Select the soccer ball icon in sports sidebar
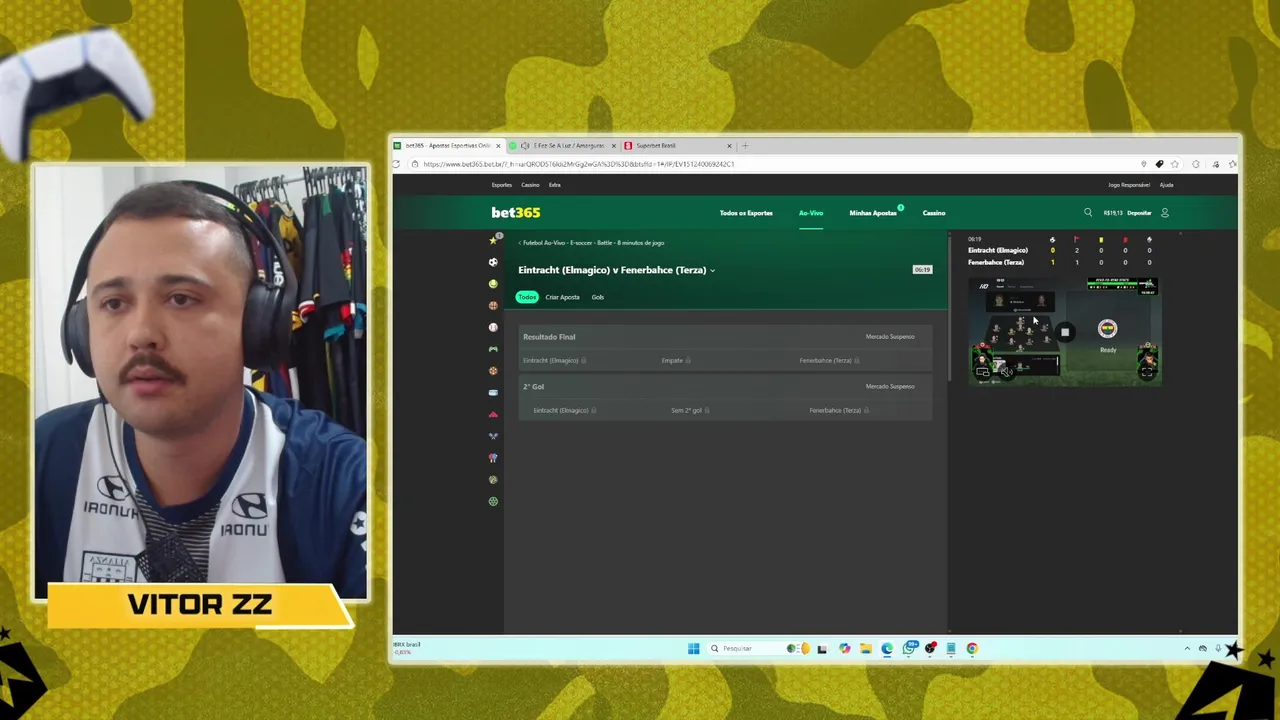This screenshot has height=720, width=1280. (x=493, y=262)
